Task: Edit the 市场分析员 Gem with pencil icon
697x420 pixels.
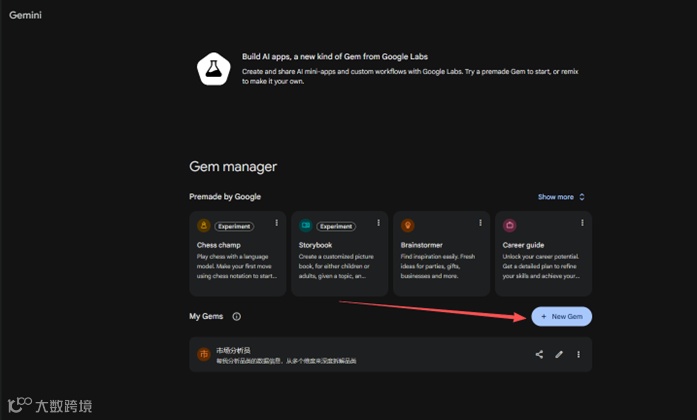Action: [x=559, y=354]
